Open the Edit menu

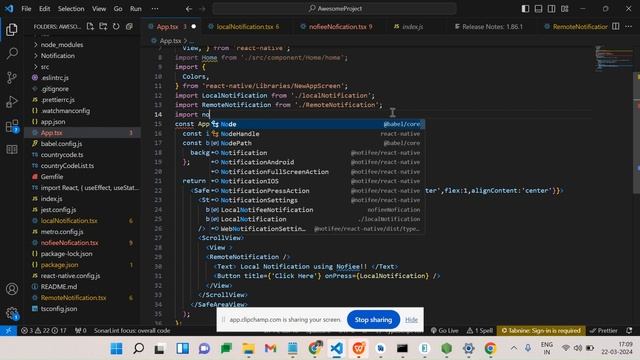pyautogui.click(x=44, y=9)
